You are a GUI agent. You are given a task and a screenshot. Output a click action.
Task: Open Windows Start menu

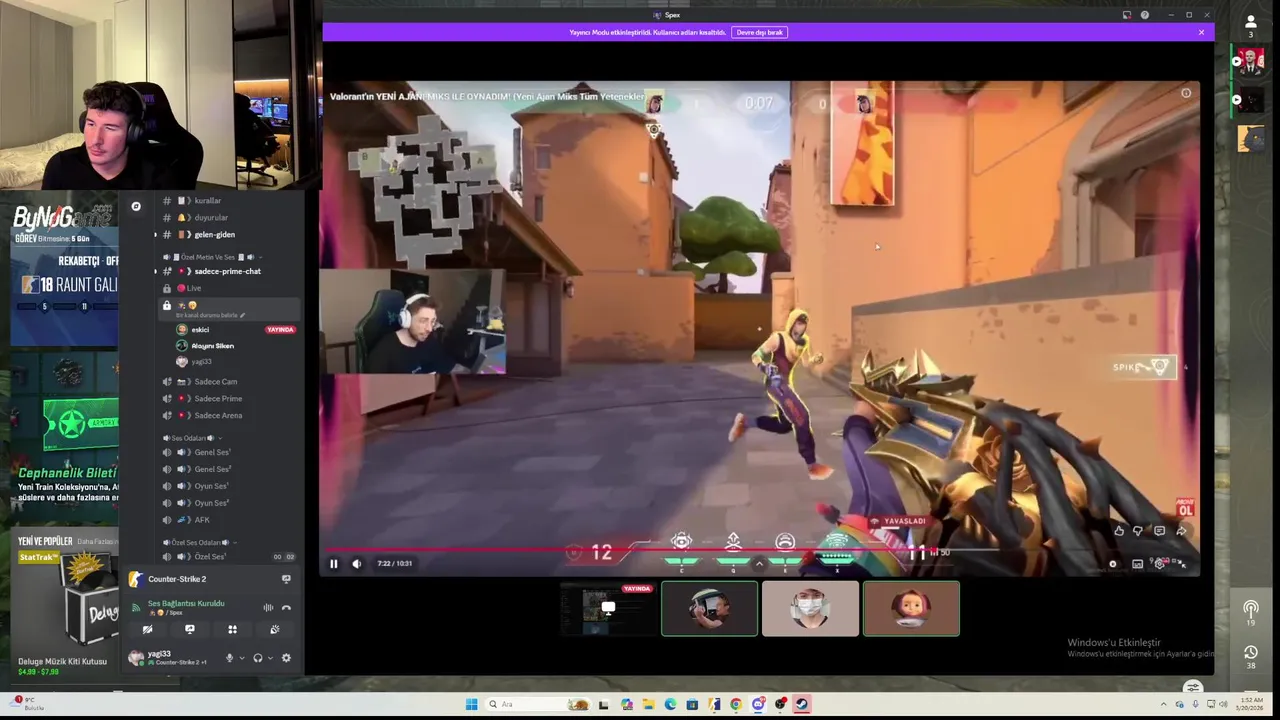click(x=471, y=704)
